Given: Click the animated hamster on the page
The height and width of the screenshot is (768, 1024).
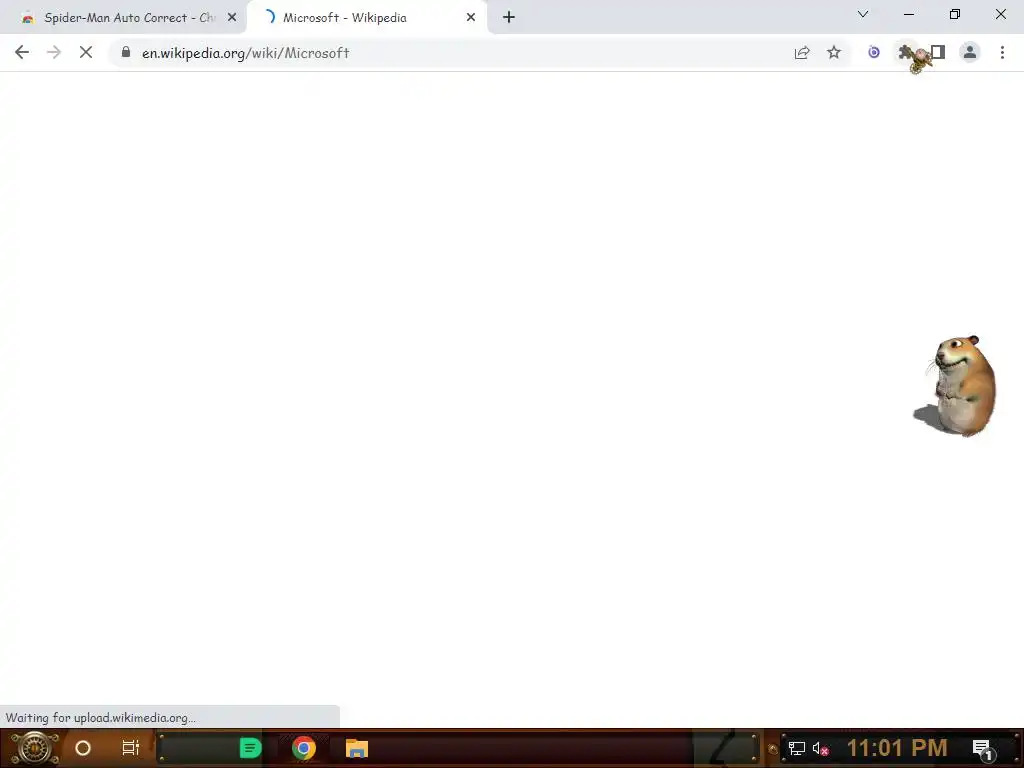Looking at the screenshot, I should coord(956,385).
